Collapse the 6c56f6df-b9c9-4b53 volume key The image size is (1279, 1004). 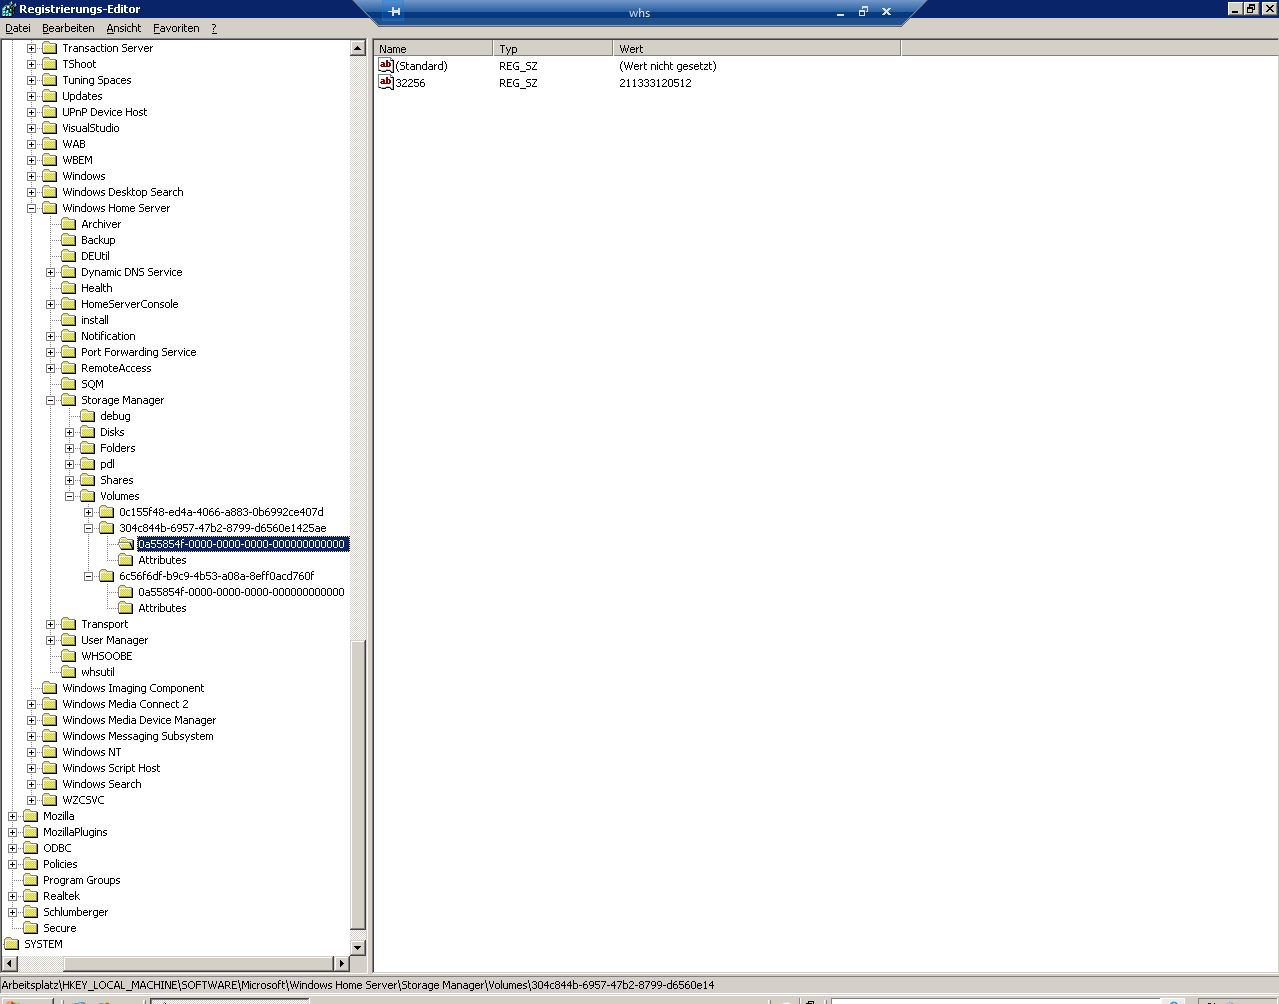[88, 576]
